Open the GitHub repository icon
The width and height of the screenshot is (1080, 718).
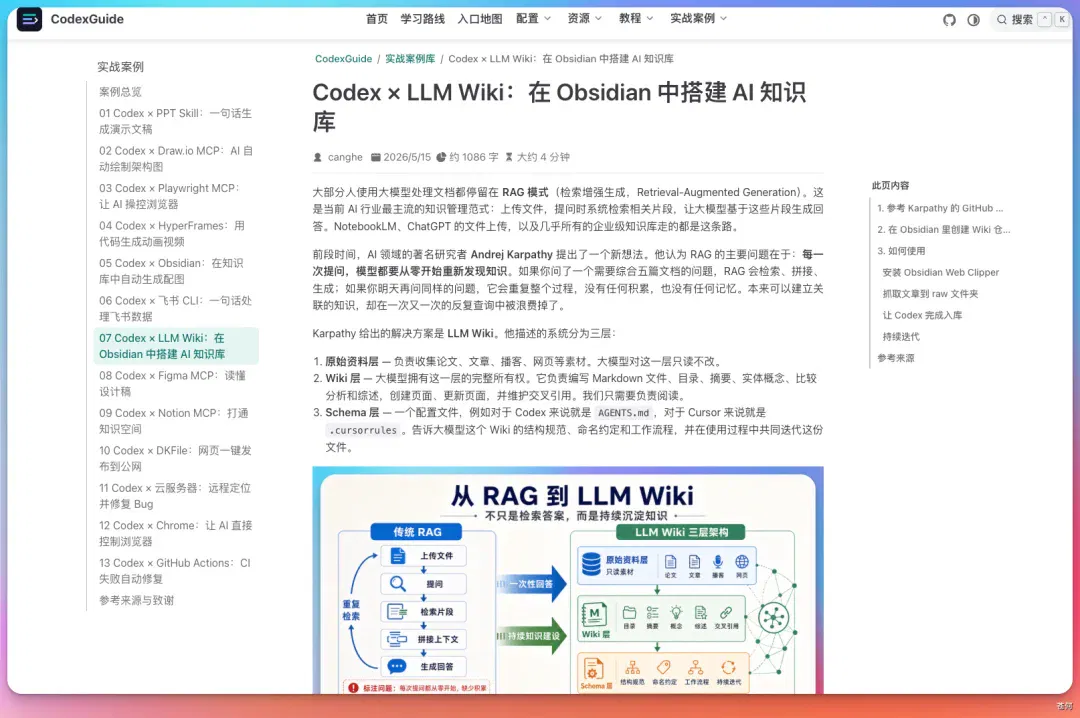tap(949, 20)
